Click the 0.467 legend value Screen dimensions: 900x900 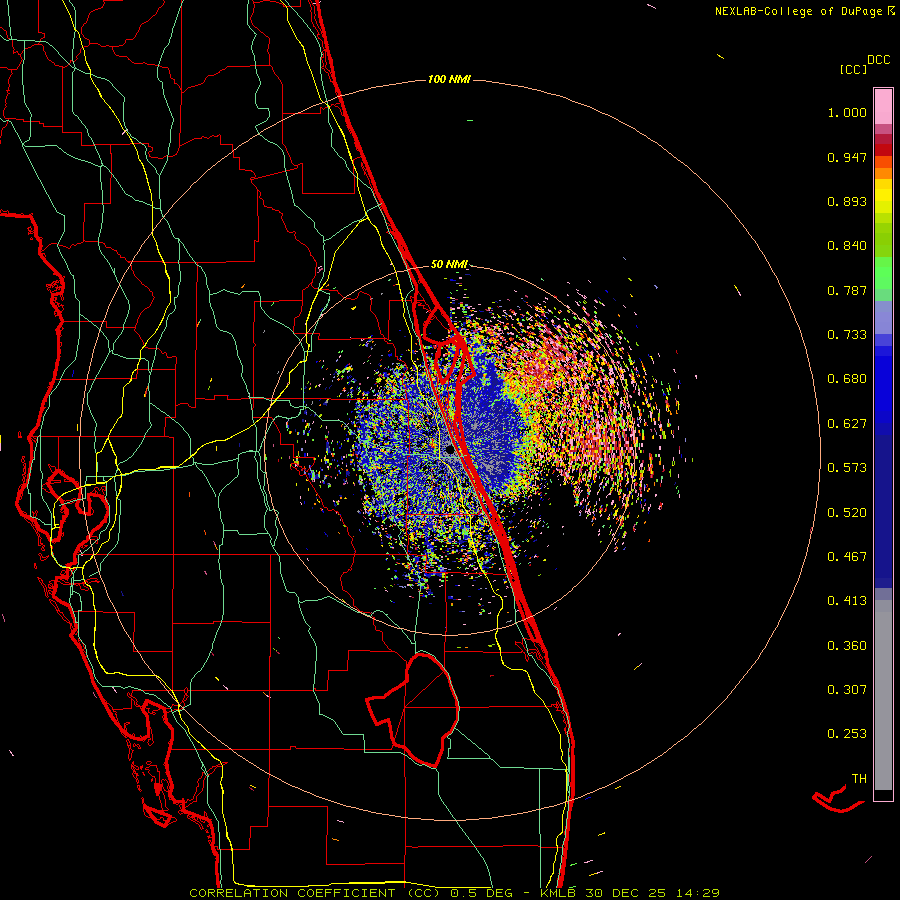(x=847, y=557)
